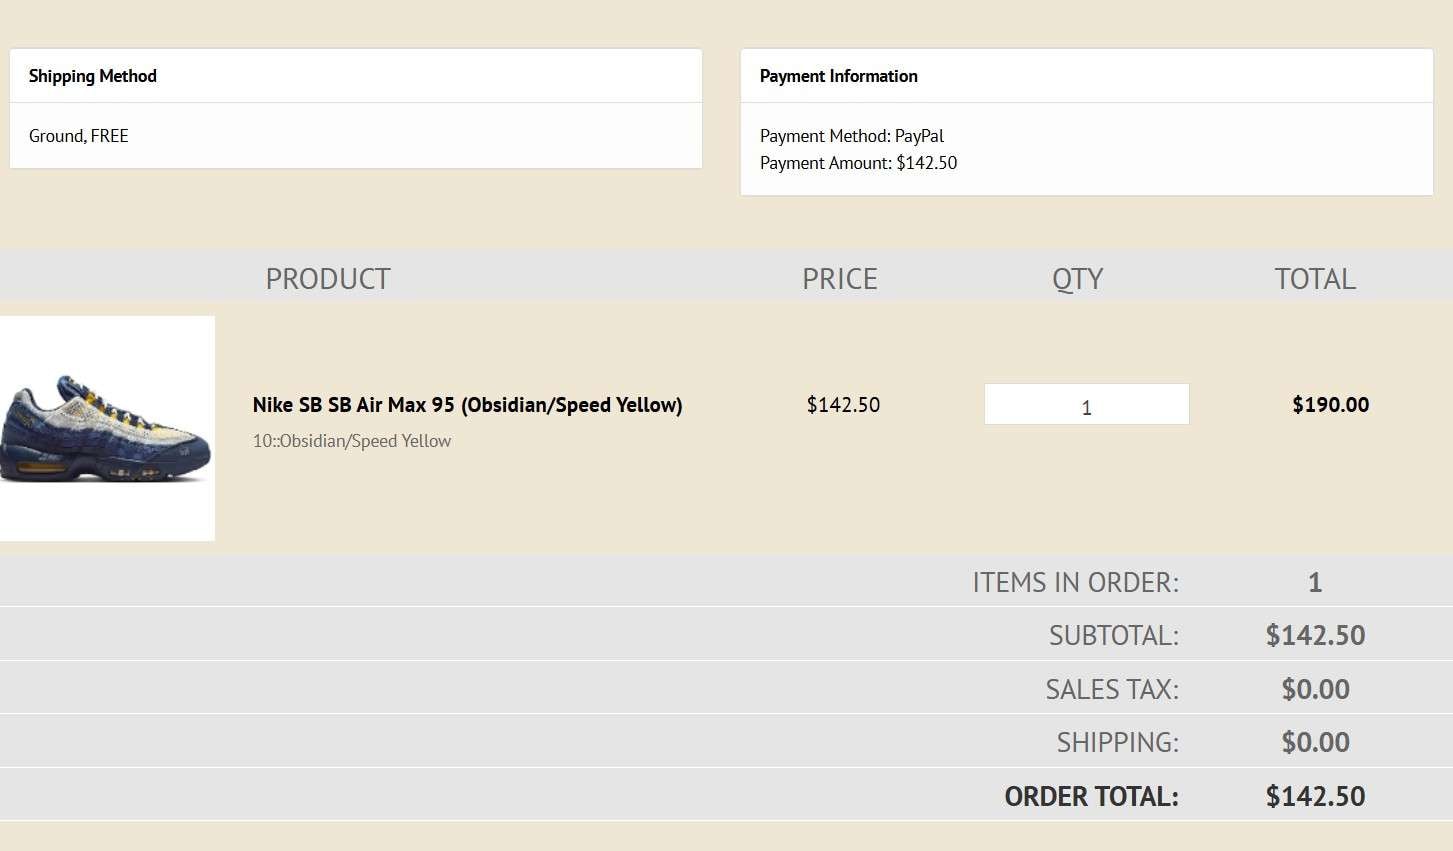Click the TOTAL column header
Viewport: 1453px width, 851px height.
[1315, 279]
